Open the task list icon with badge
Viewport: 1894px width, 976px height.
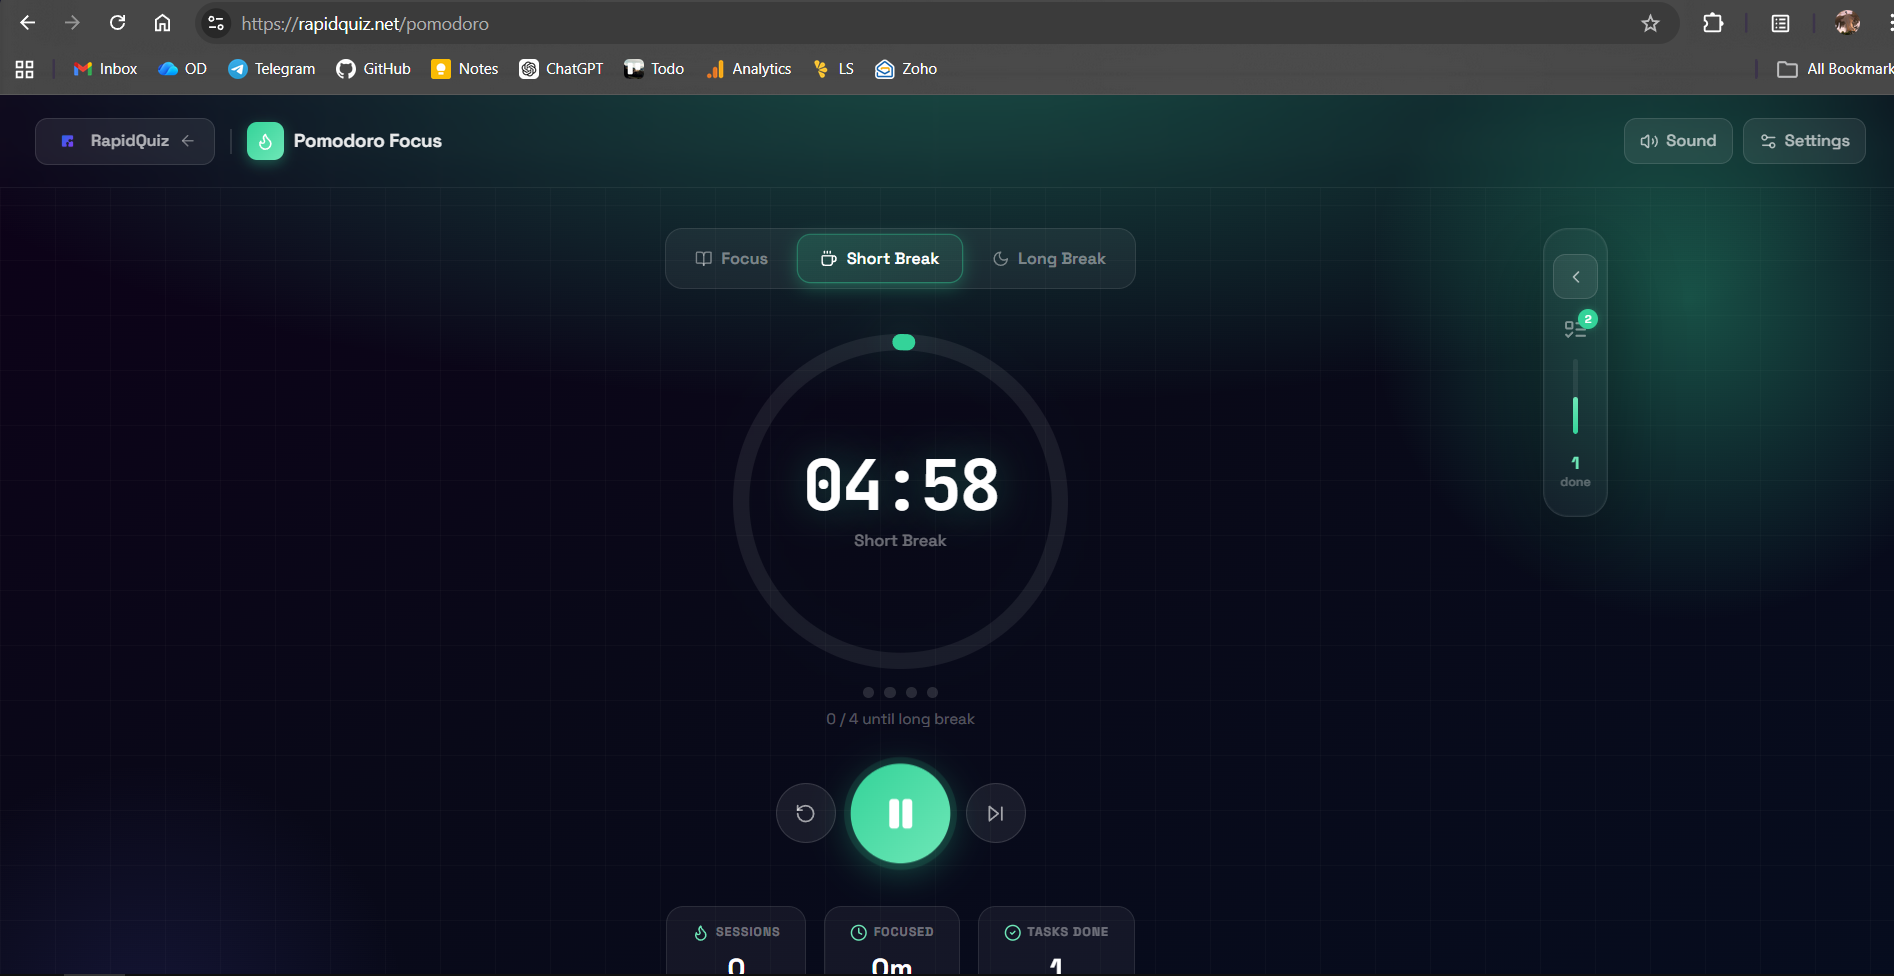(1575, 328)
